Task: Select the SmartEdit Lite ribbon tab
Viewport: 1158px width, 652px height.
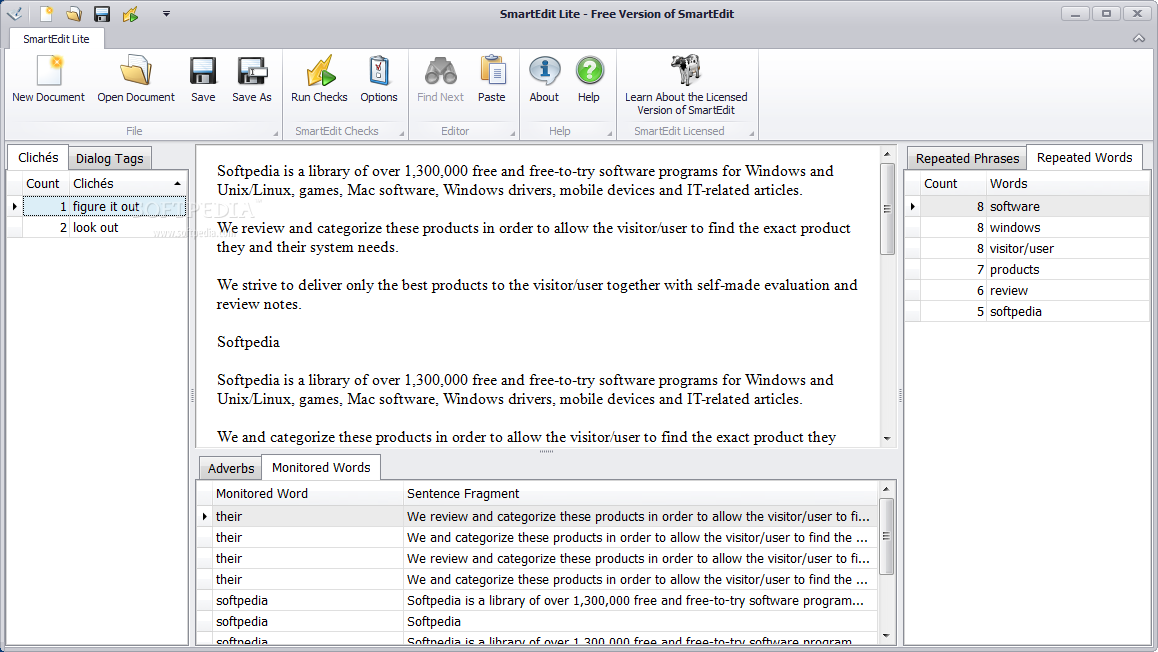Action: (x=56, y=39)
